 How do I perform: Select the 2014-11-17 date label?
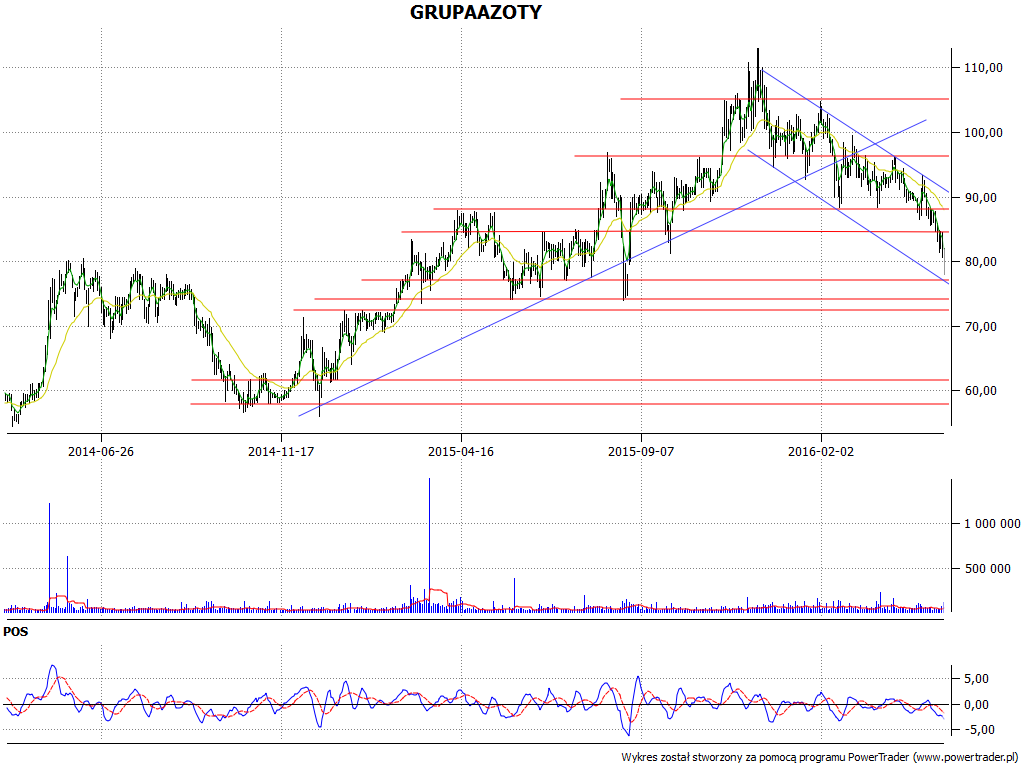pyautogui.click(x=281, y=451)
